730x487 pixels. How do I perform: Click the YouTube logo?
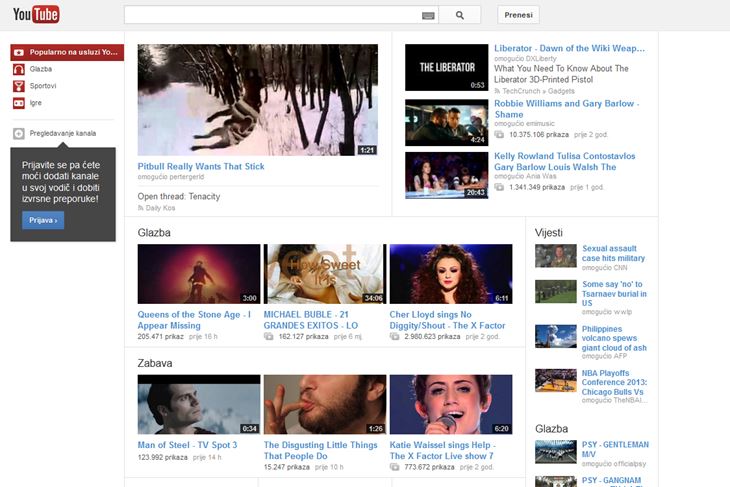(x=36, y=14)
